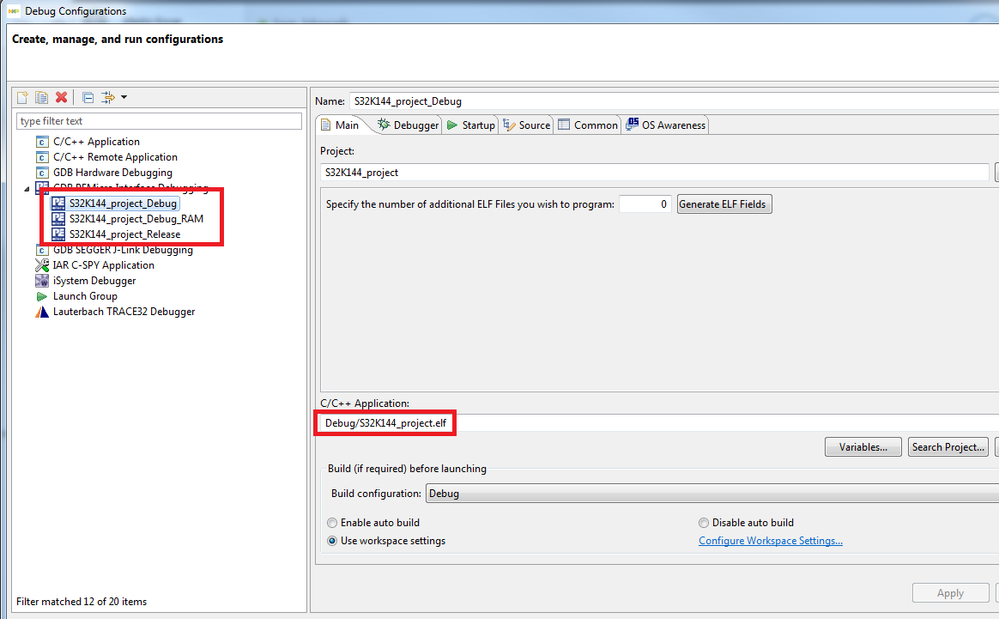Image resolution: width=999 pixels, height=619 pixels.
Task: Select Enable auto build radio button
Action: (x=332, y=523)
